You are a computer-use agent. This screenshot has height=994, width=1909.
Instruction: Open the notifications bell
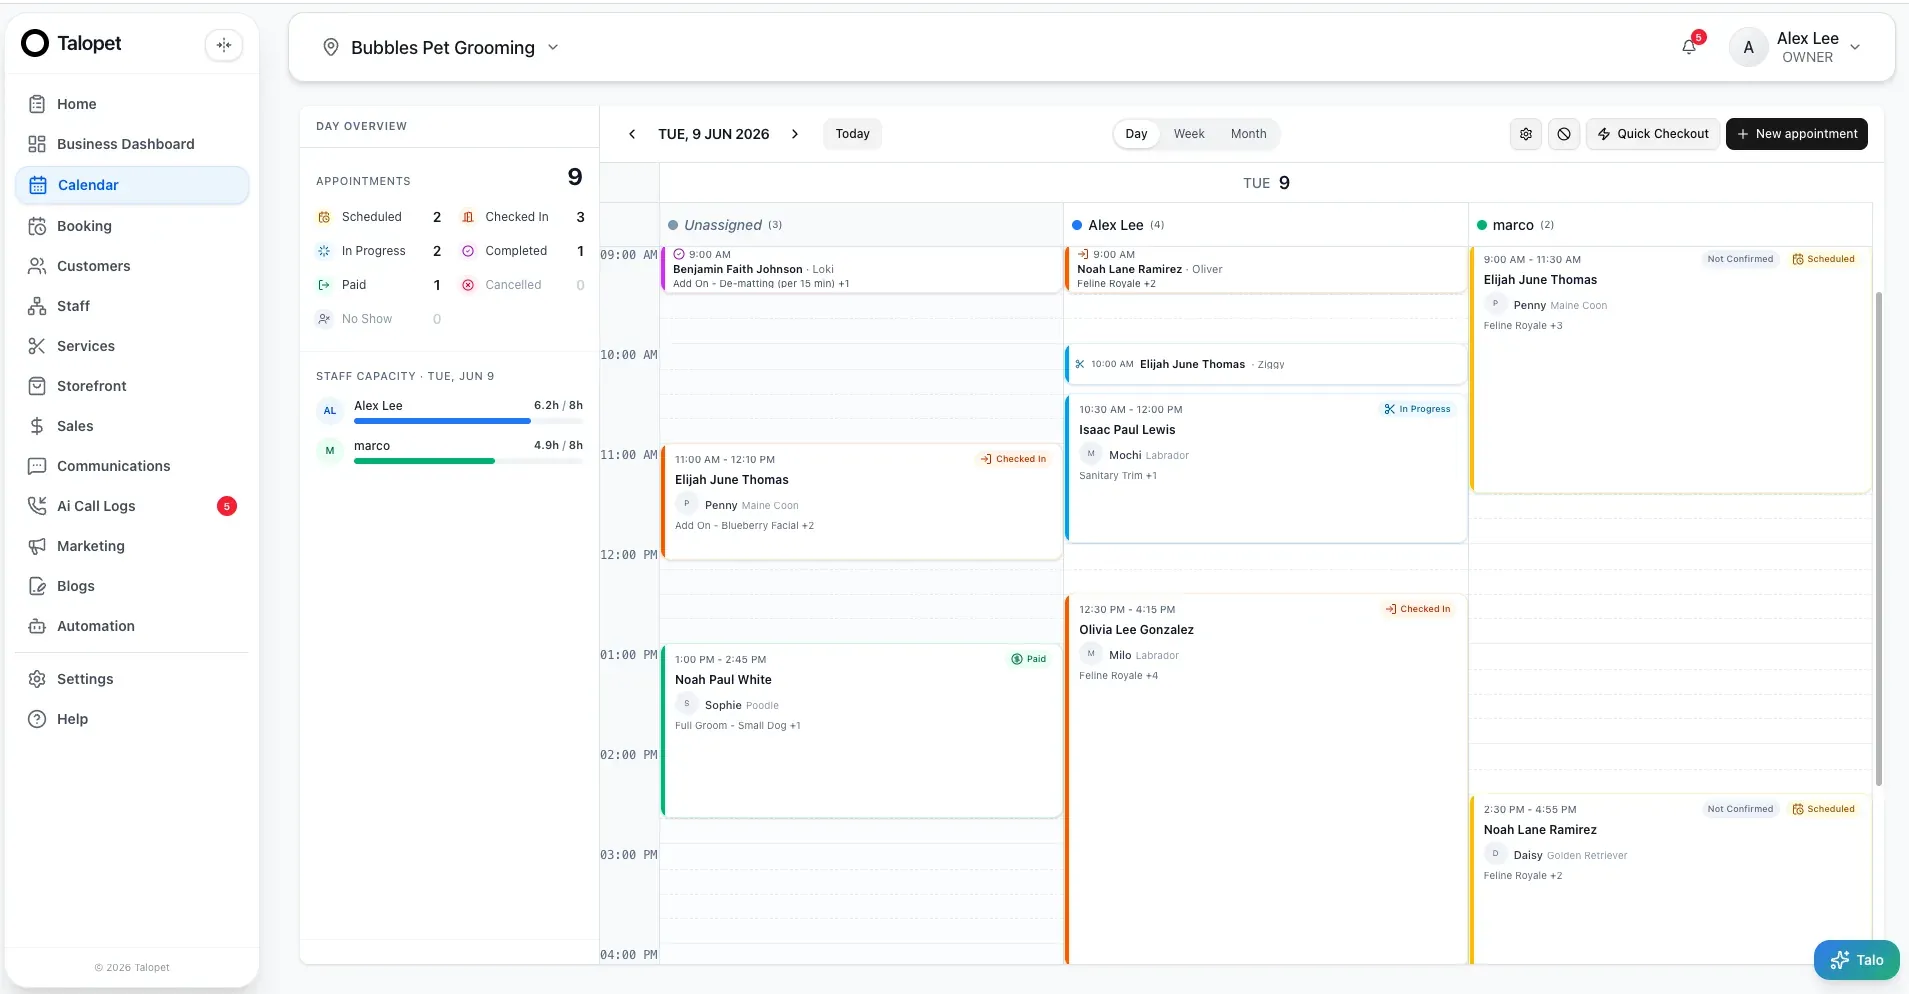(1689, 47)
